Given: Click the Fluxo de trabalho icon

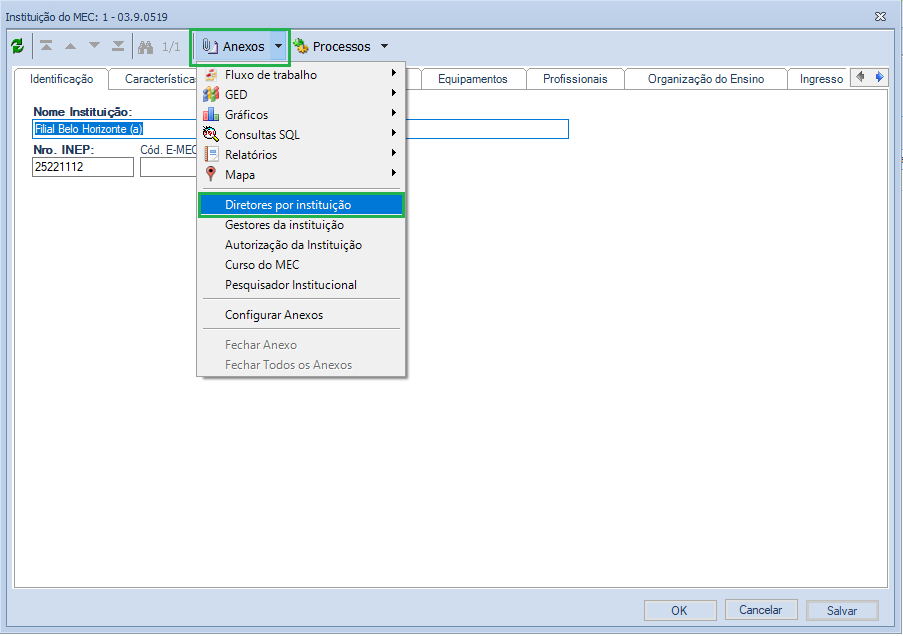Looking at the screenshot, I should (x=211, y=75).
